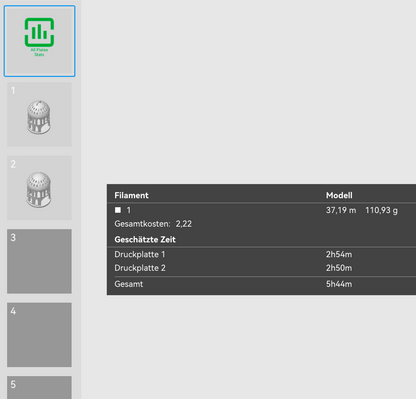Select the Druckplatte 1 row label
The width and height of the screenshot is (416, 399).
tap(140, 254)
